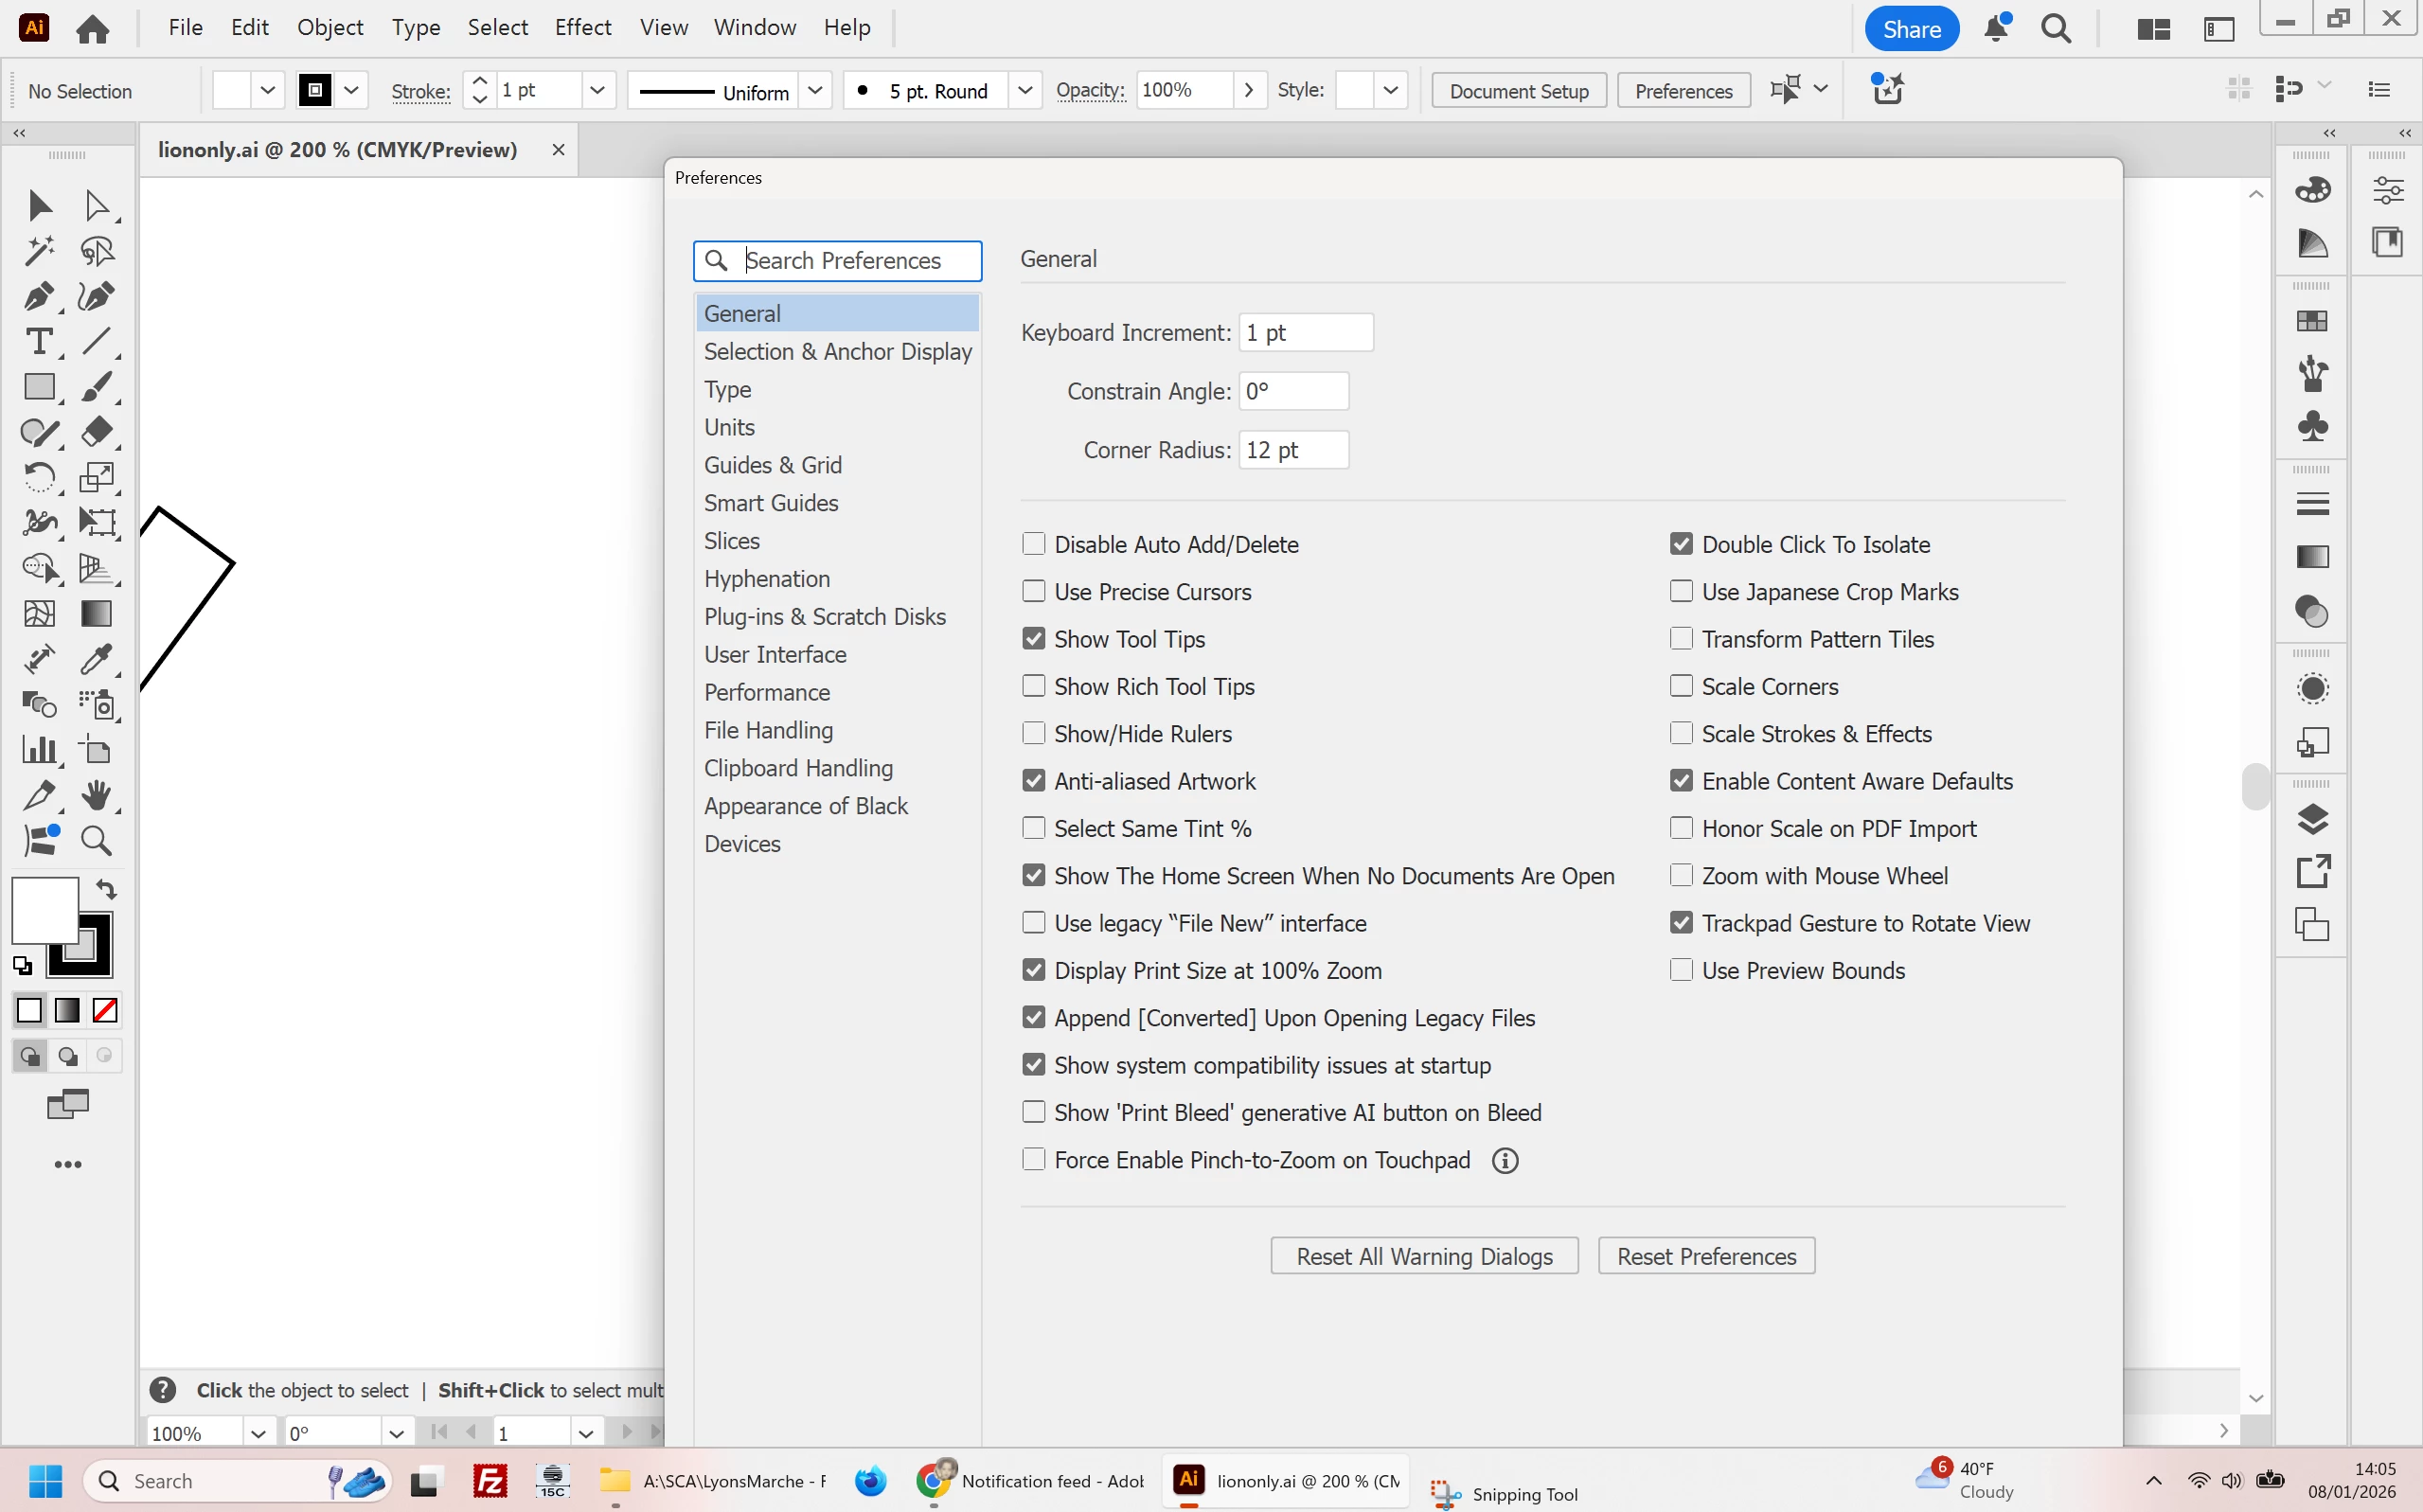
Task: Select the Selection tool arrow
Action: coord(39,205)
